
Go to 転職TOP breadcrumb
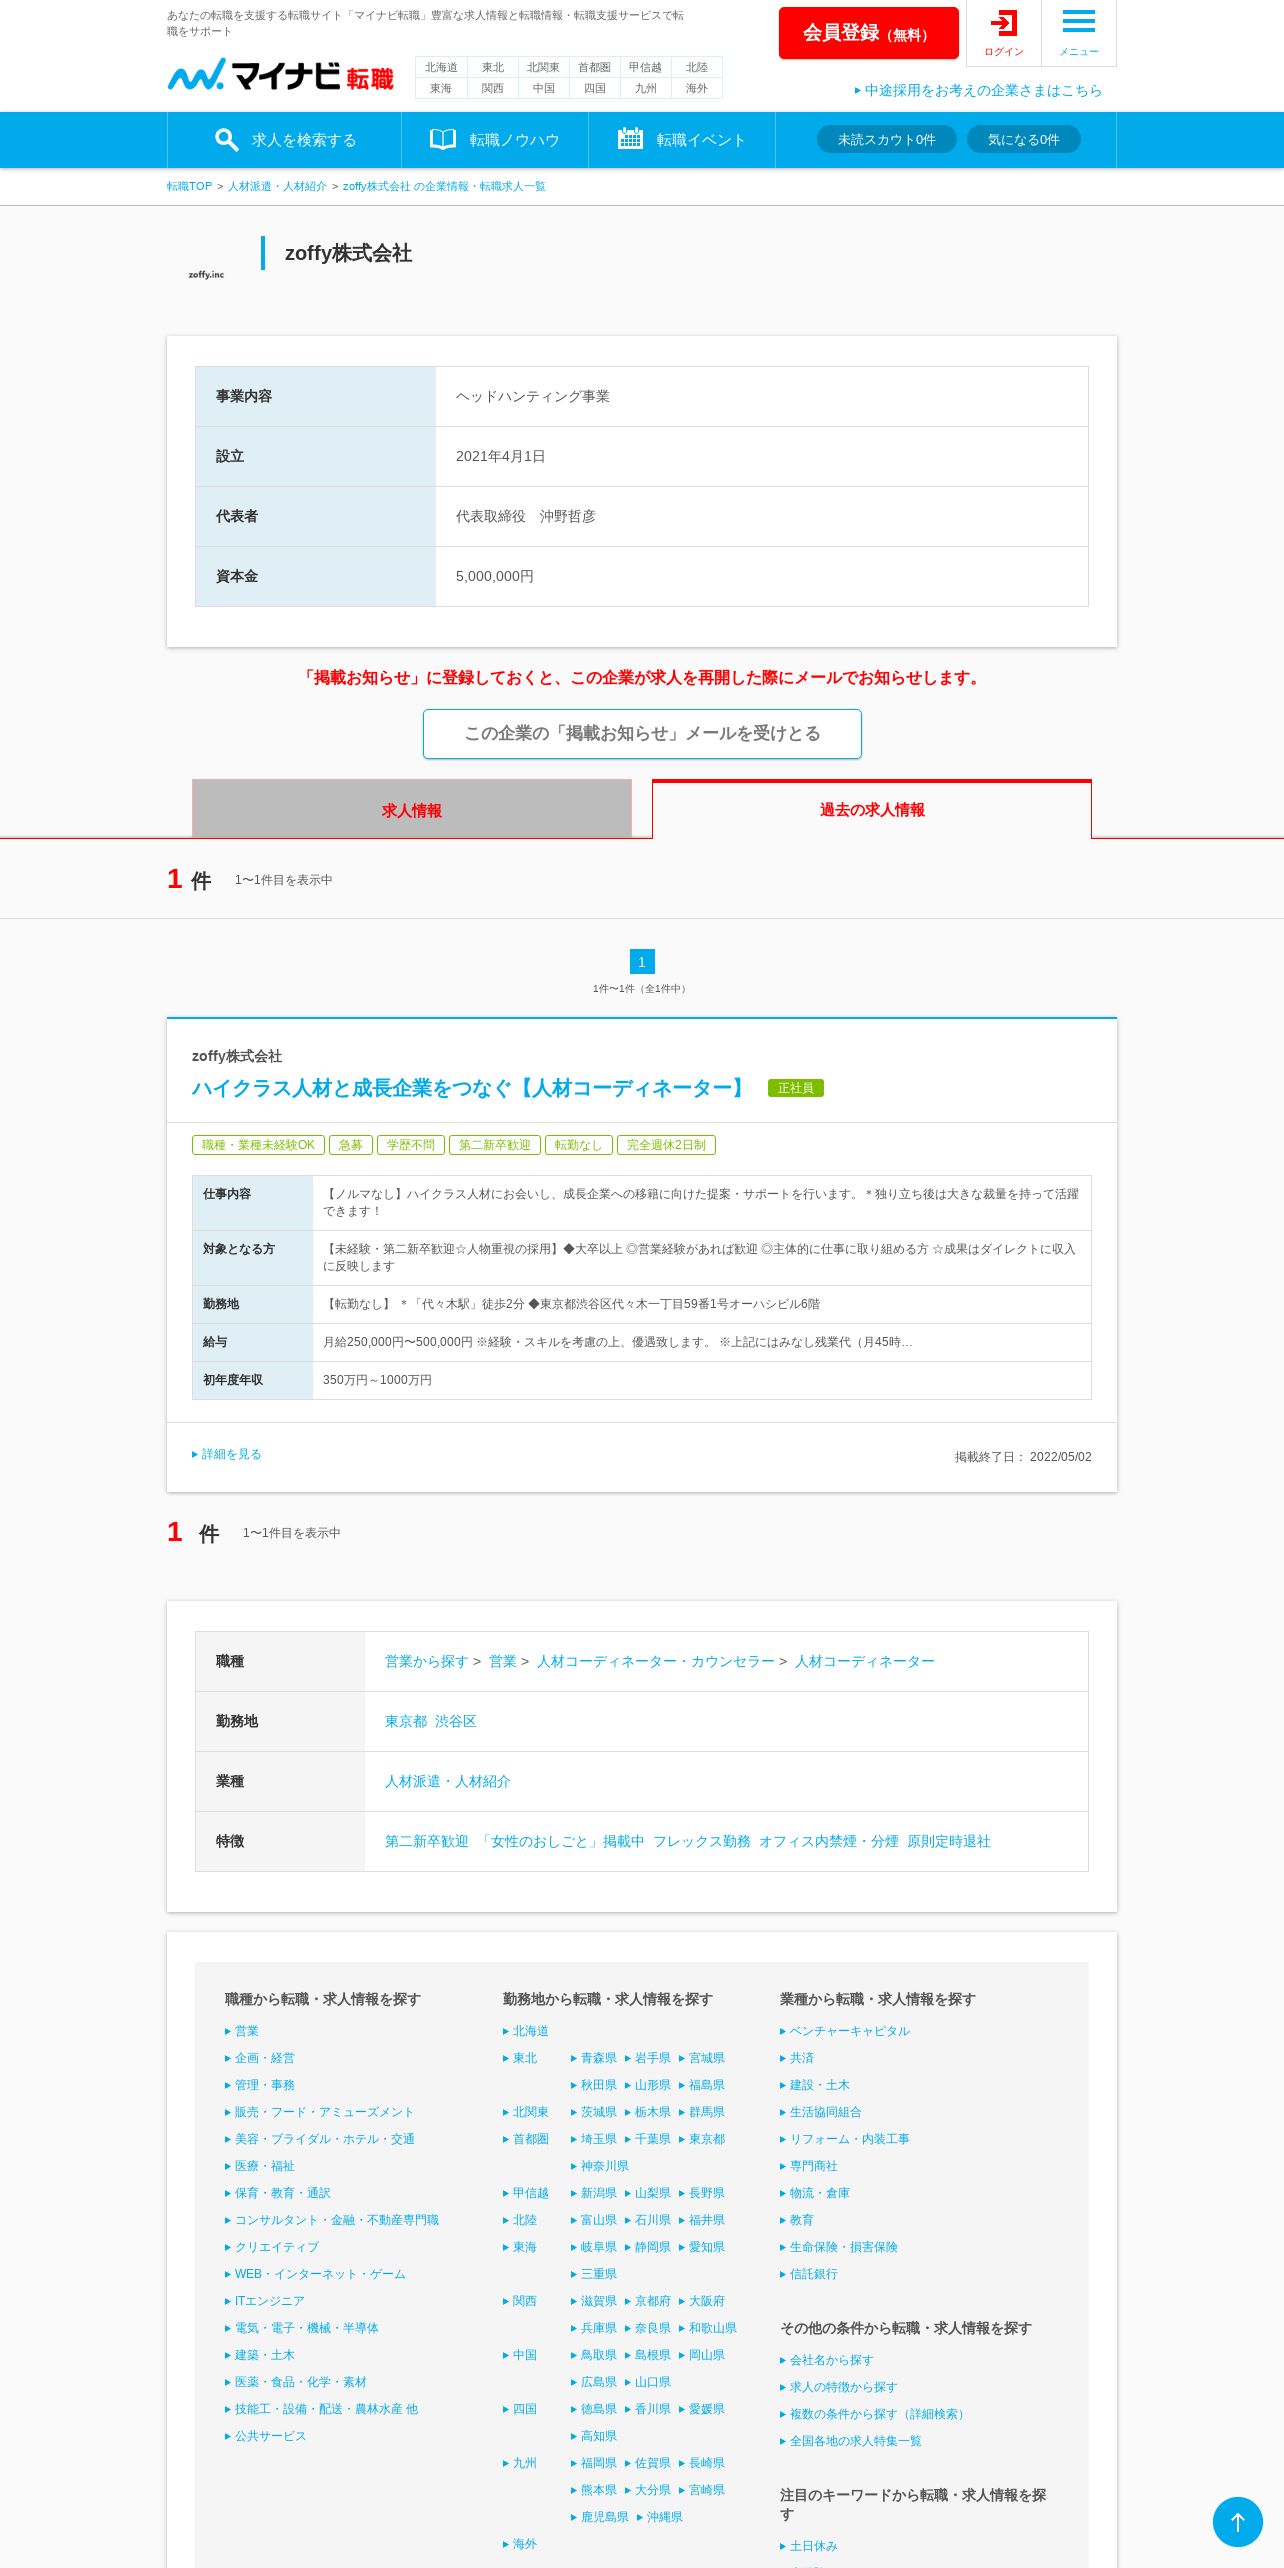[189, 186]
